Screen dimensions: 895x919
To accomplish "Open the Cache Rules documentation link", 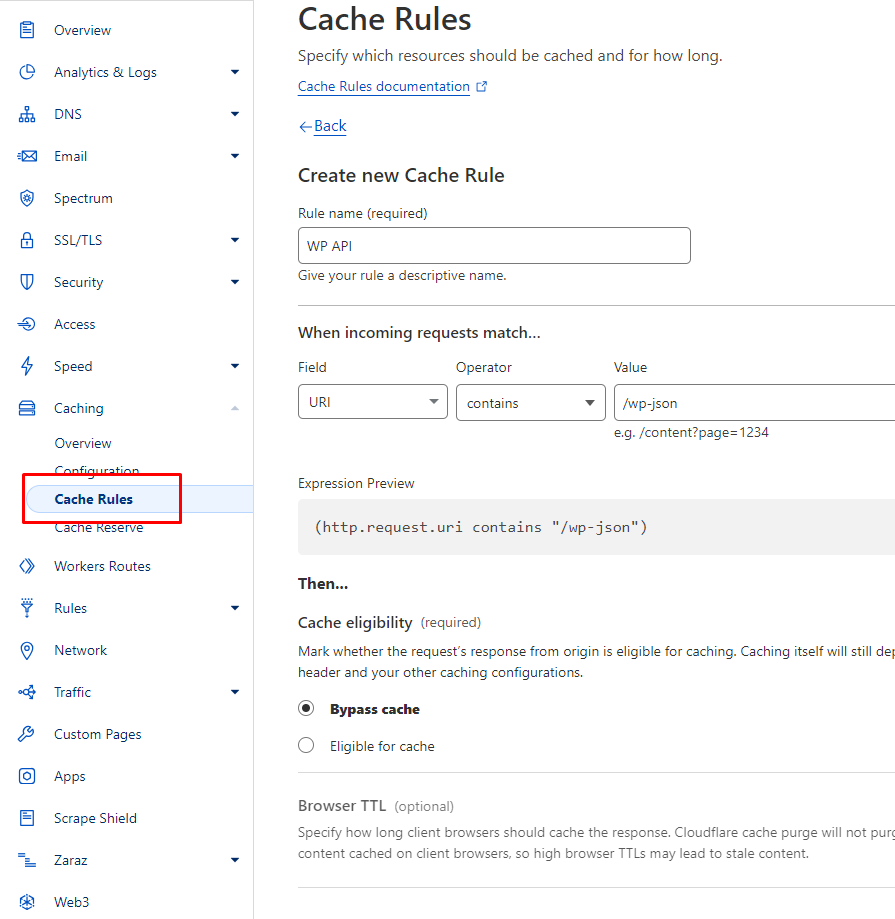I will (384, 87).
